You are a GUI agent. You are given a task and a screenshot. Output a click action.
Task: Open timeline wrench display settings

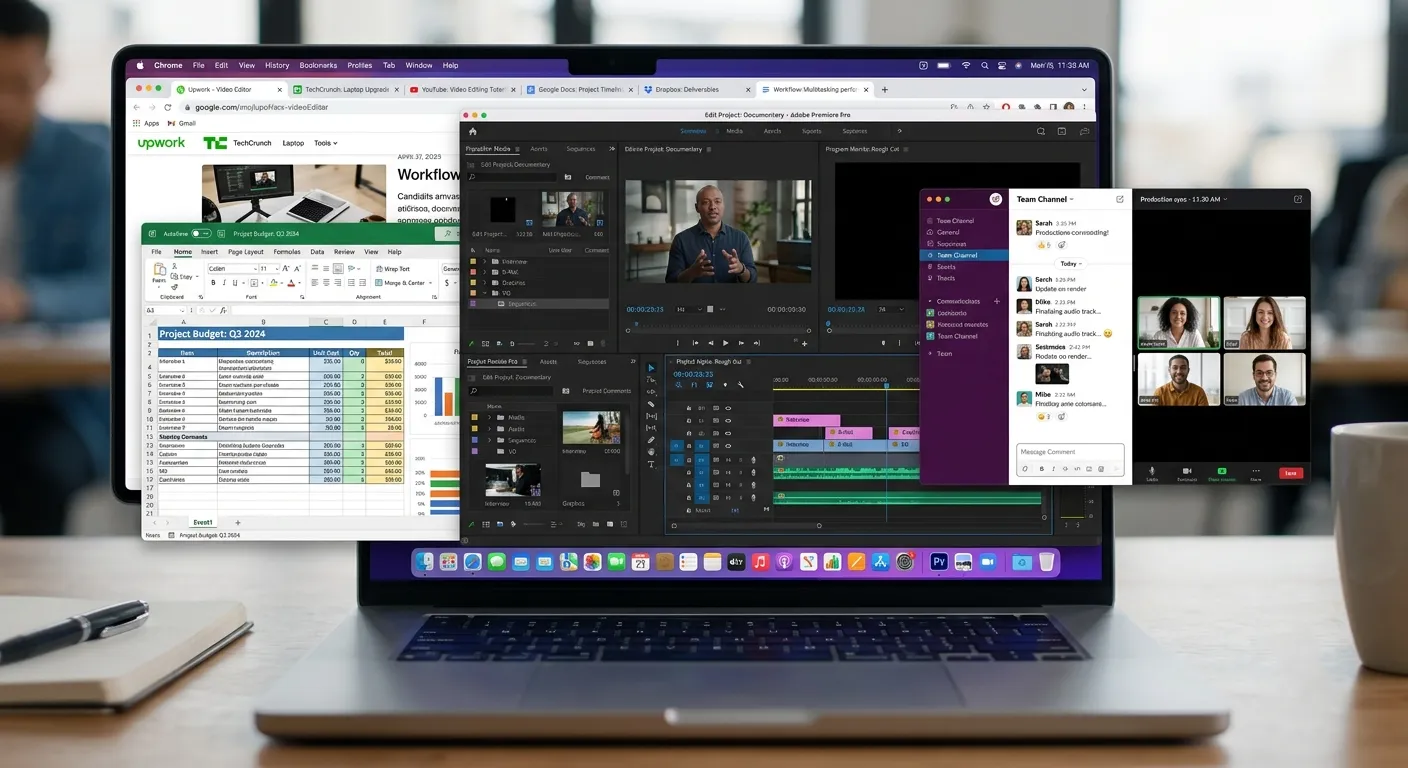click(x=741, y=385)
